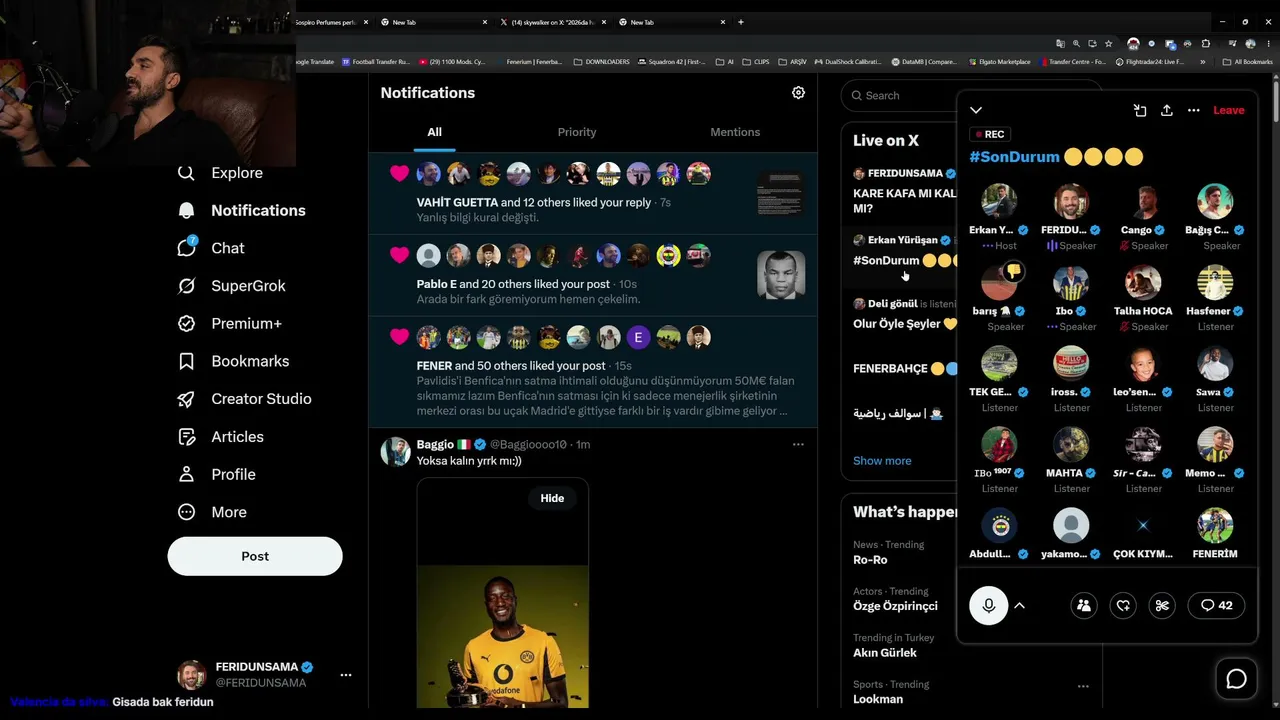Open FERIDUNSAMA account switcher dots
The width and height of the screenshot is (1280, 720).
[345, 675]
